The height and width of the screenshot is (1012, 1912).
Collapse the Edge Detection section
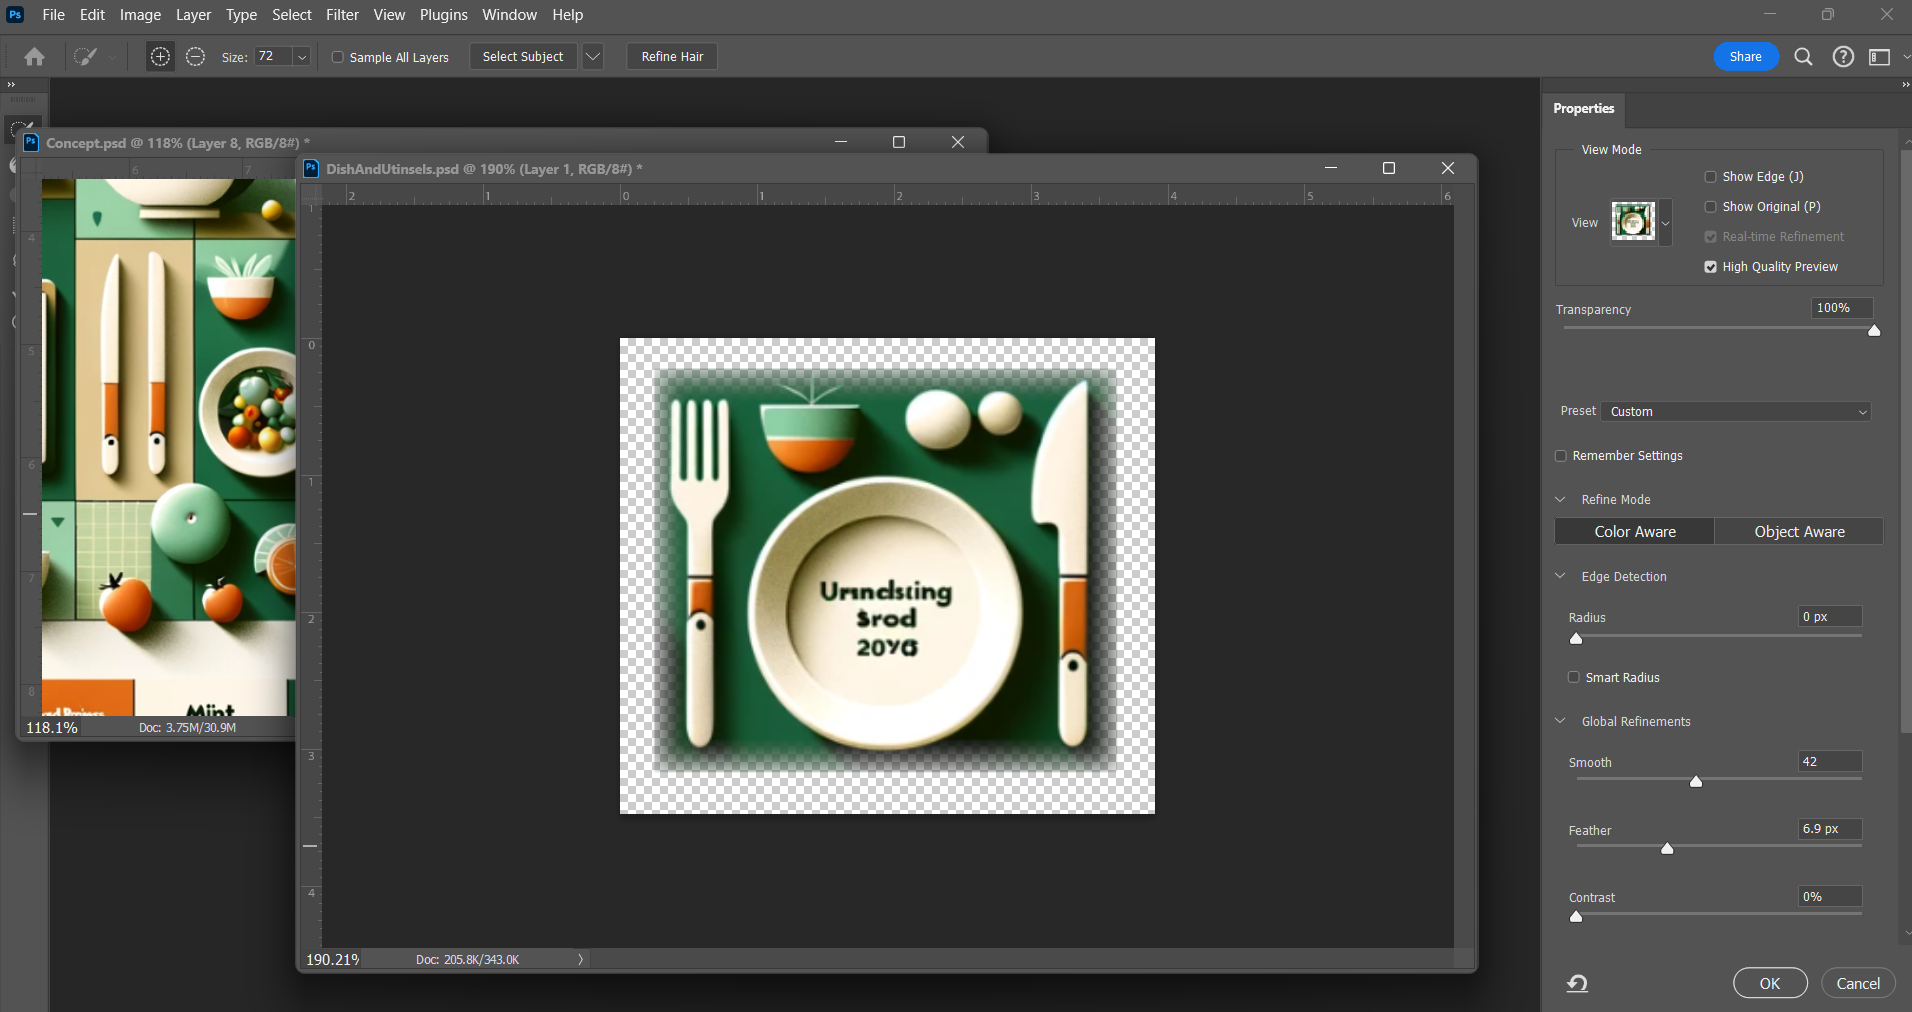pyautogui.click(x=1561, y=576)
